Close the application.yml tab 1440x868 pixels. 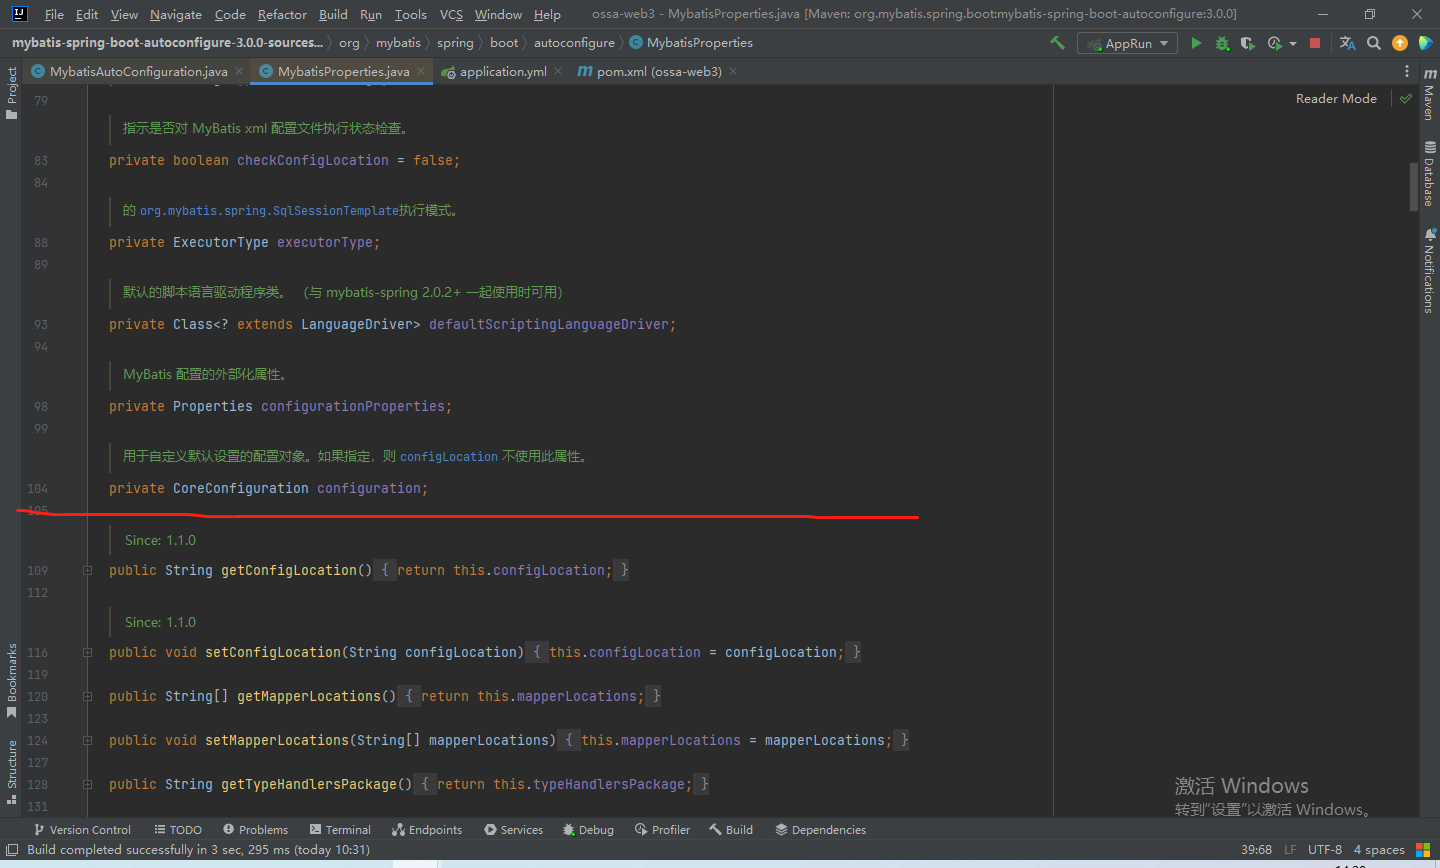(x=557, y=71)
